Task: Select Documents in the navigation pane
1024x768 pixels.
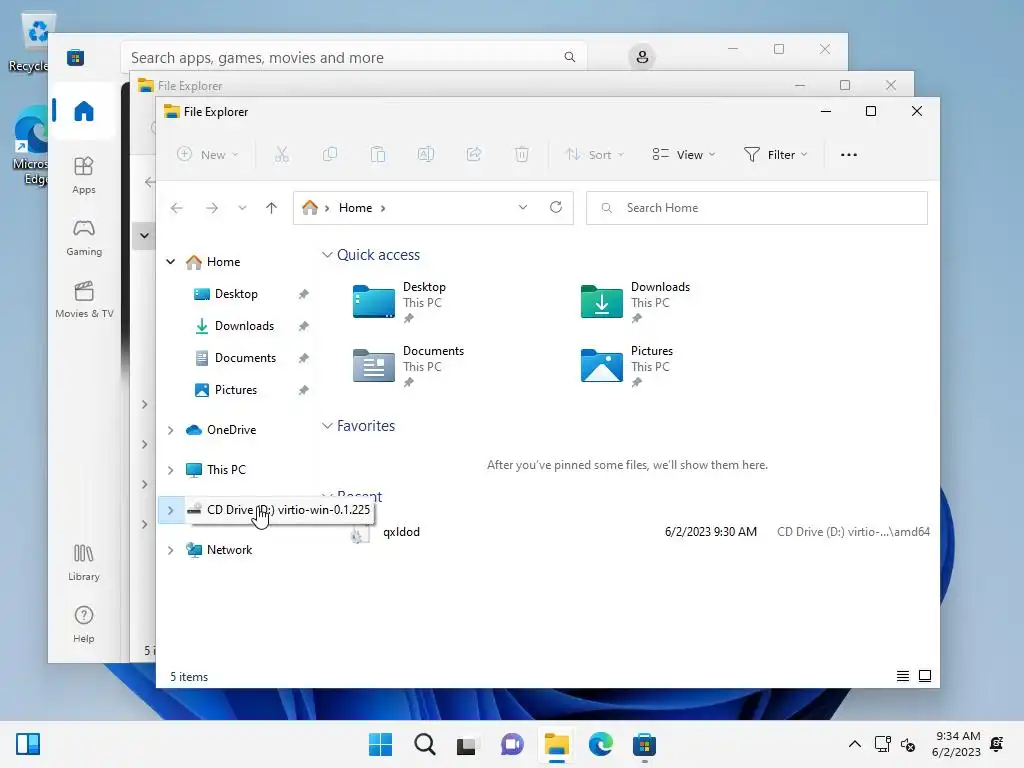Action: (x=245, y=358)
